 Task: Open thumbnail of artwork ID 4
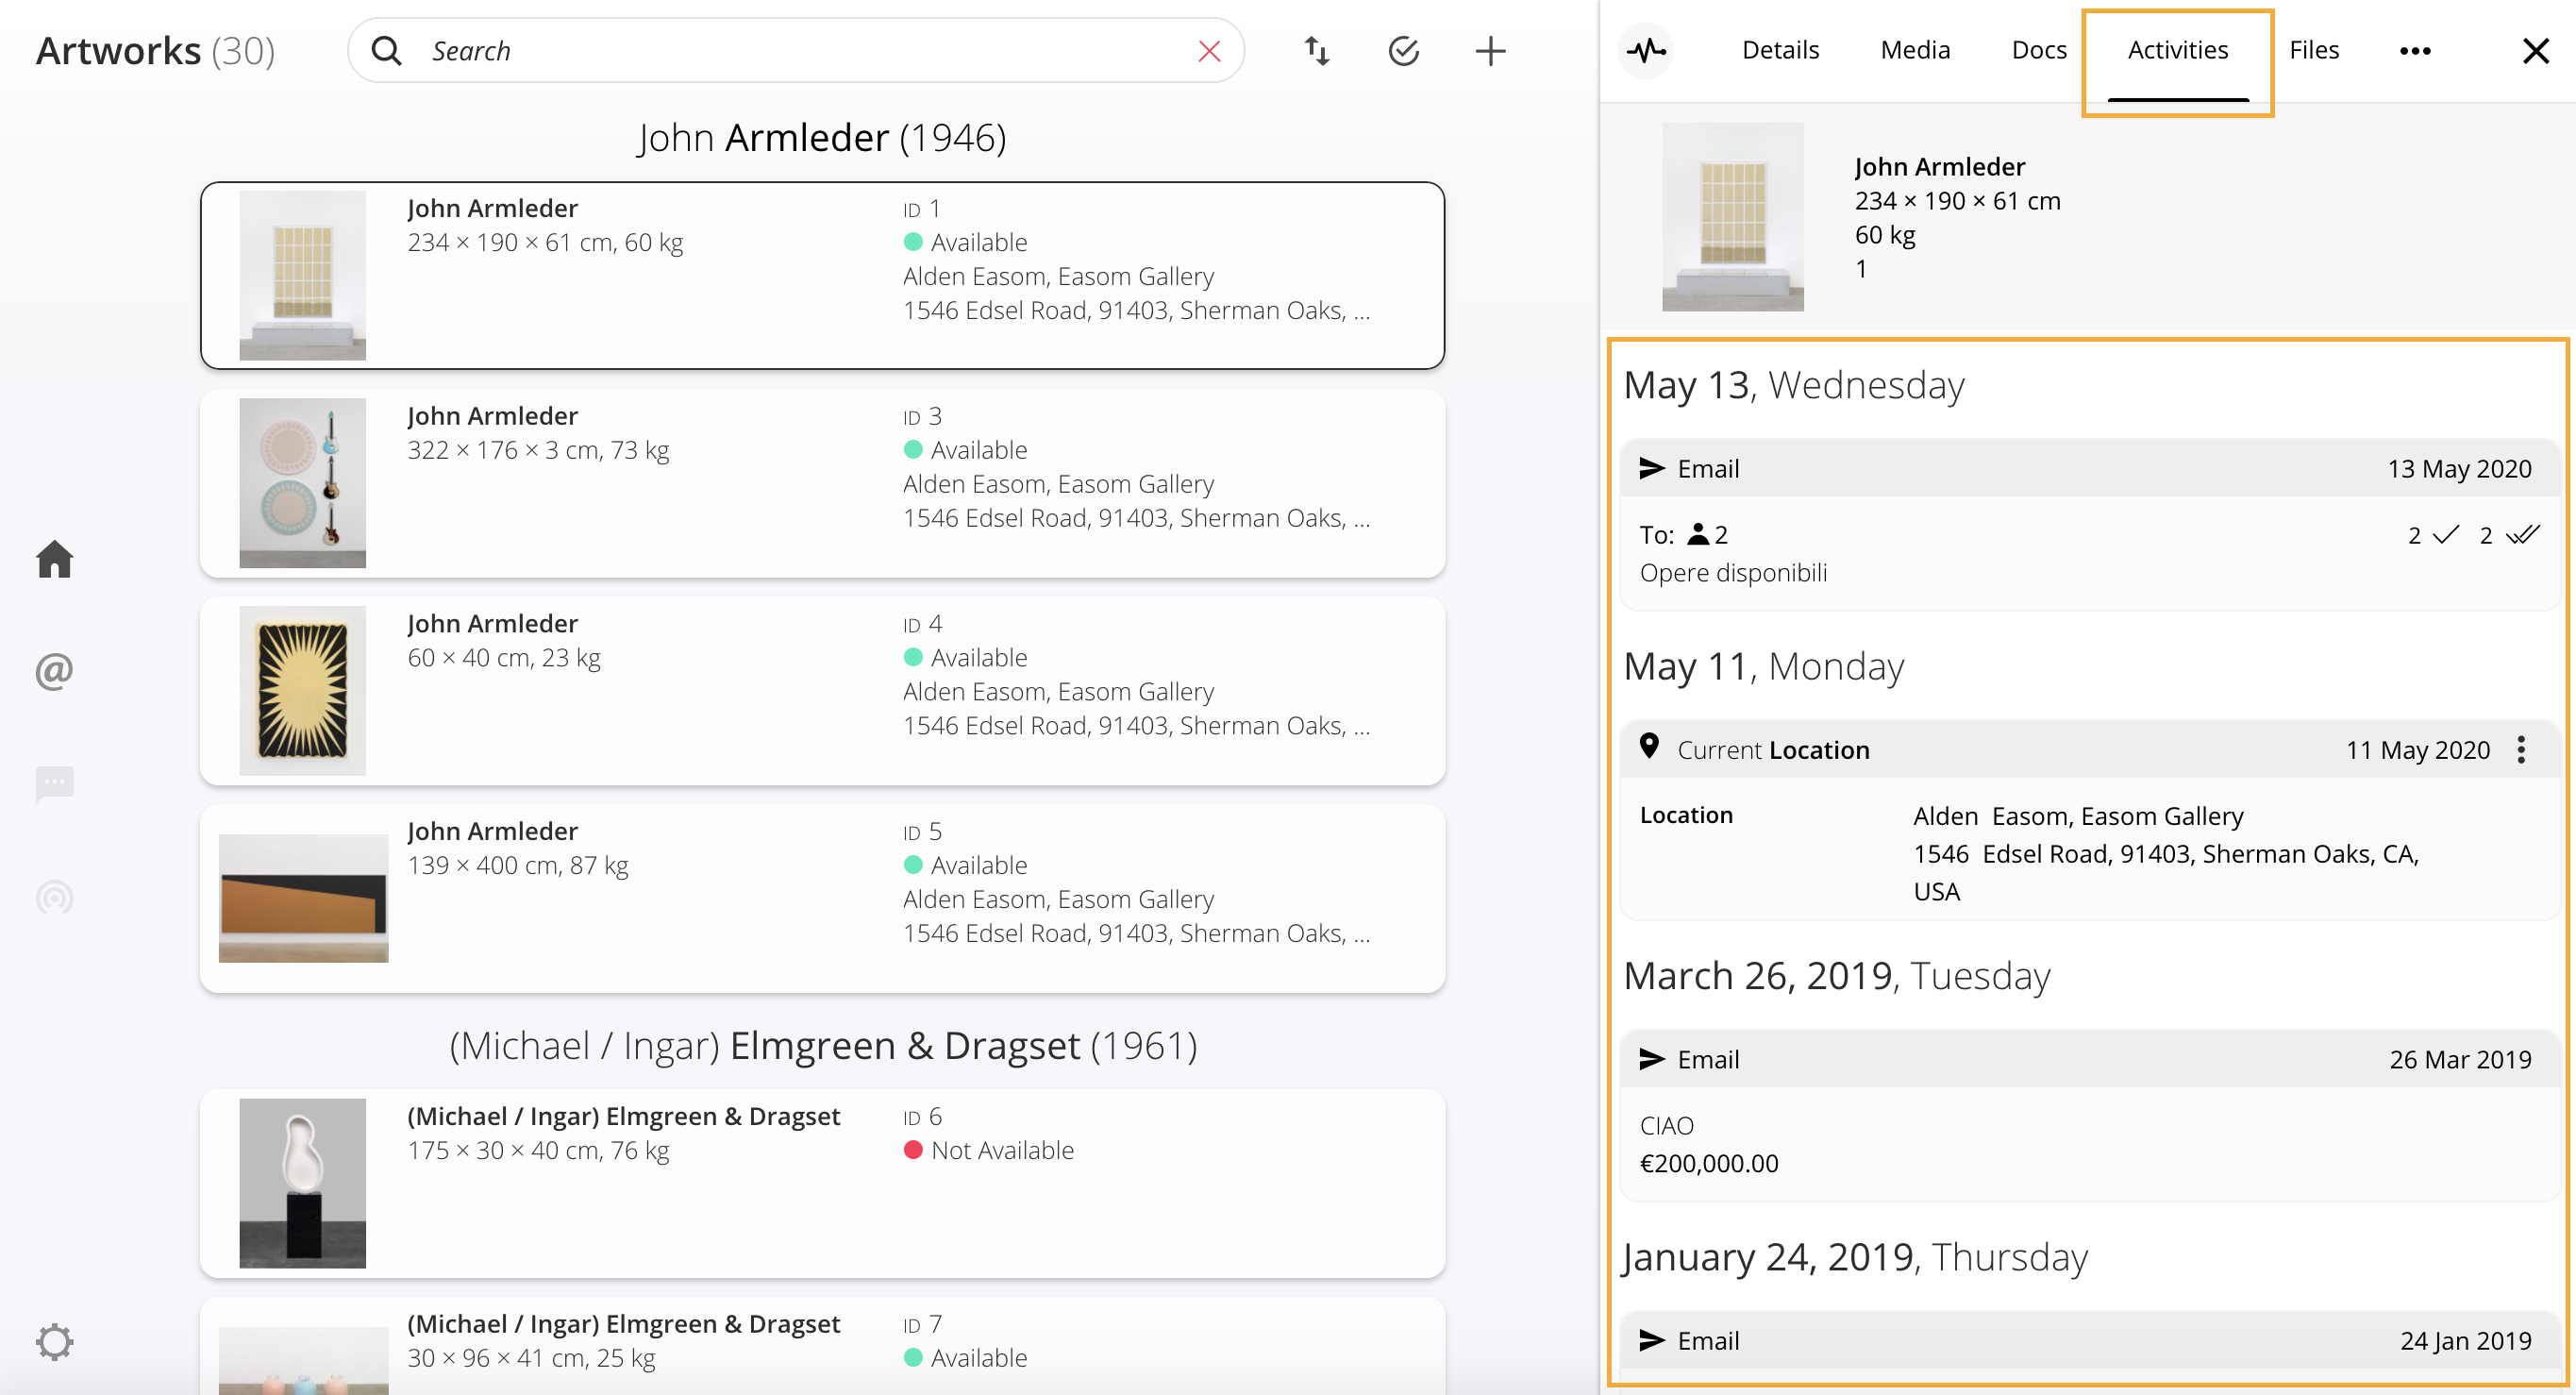(x=302, y=690)
